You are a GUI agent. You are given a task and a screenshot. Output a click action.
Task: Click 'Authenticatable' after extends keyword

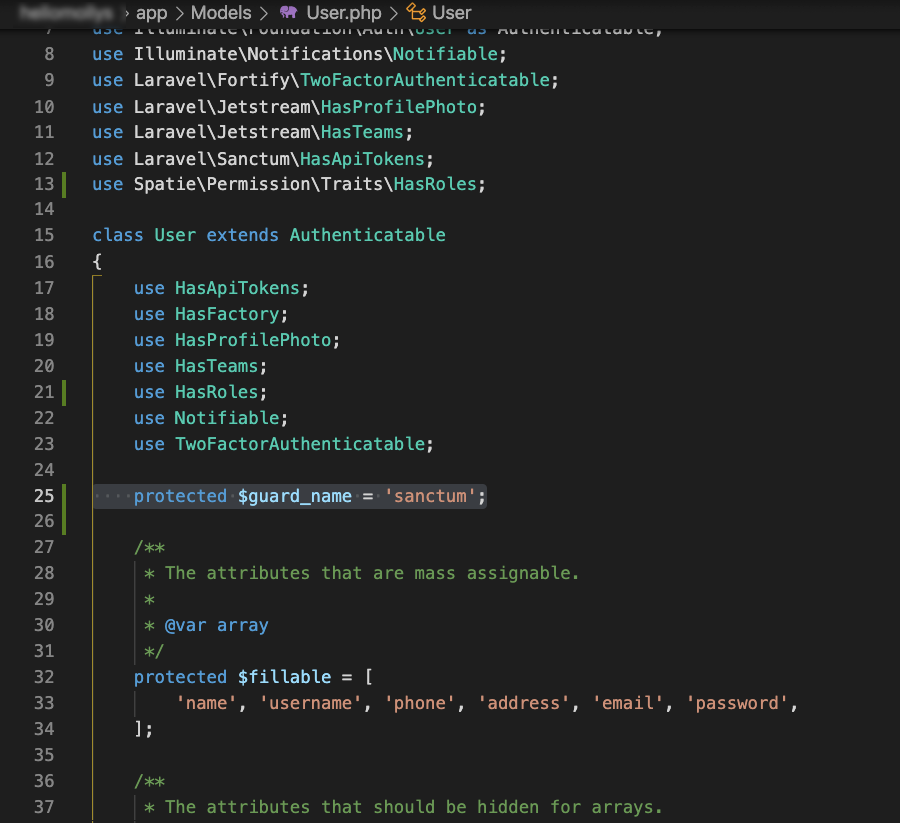367,235
